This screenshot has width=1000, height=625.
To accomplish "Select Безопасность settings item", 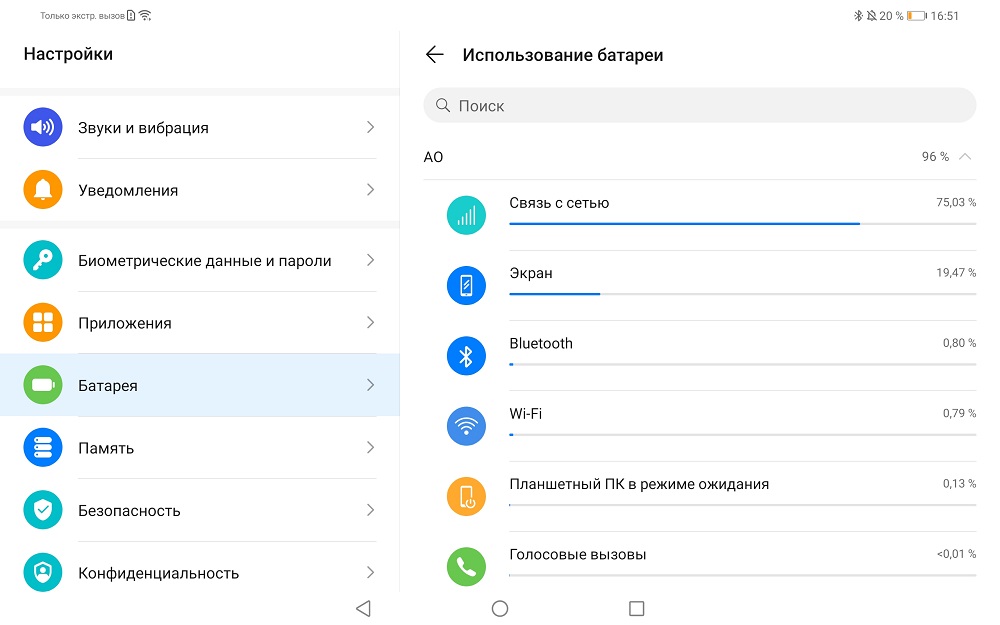I will pos(200,510).
